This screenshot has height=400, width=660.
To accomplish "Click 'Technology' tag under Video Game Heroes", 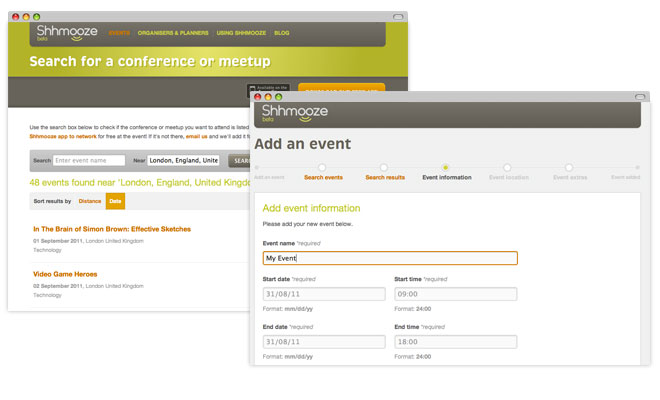I will (47, 295).
